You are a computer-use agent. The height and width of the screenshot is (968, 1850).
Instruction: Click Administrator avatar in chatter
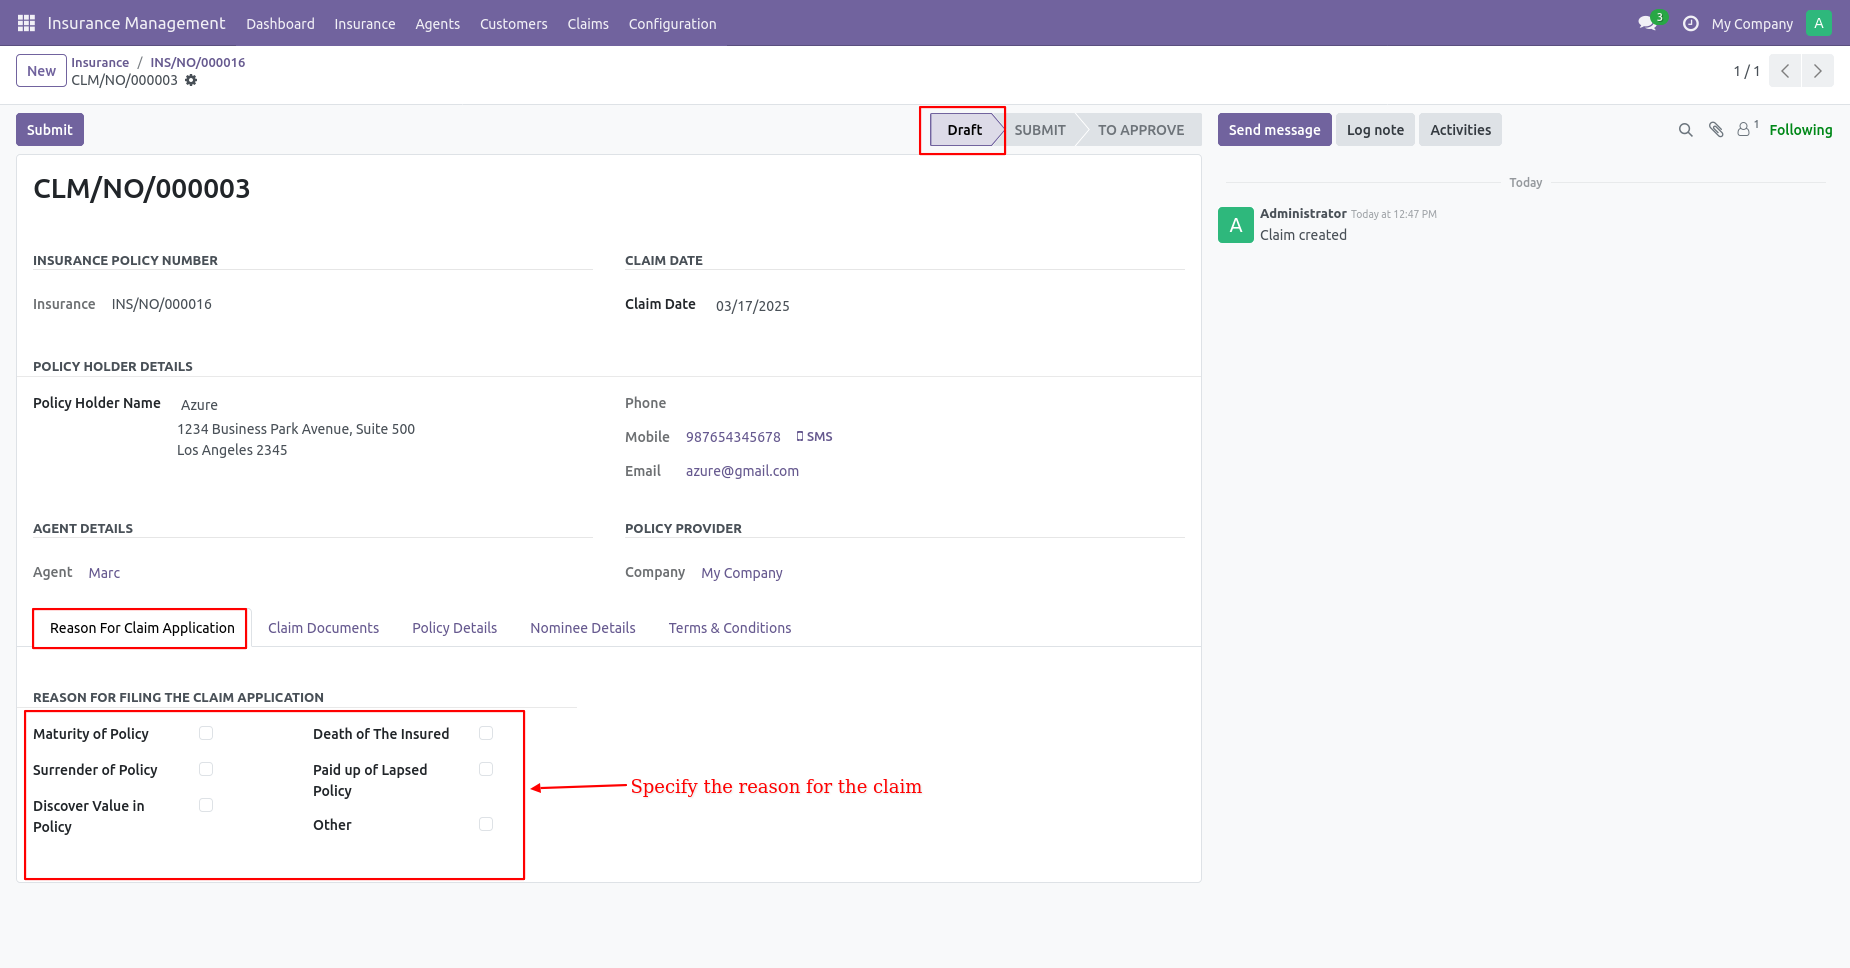(1236, 225)
